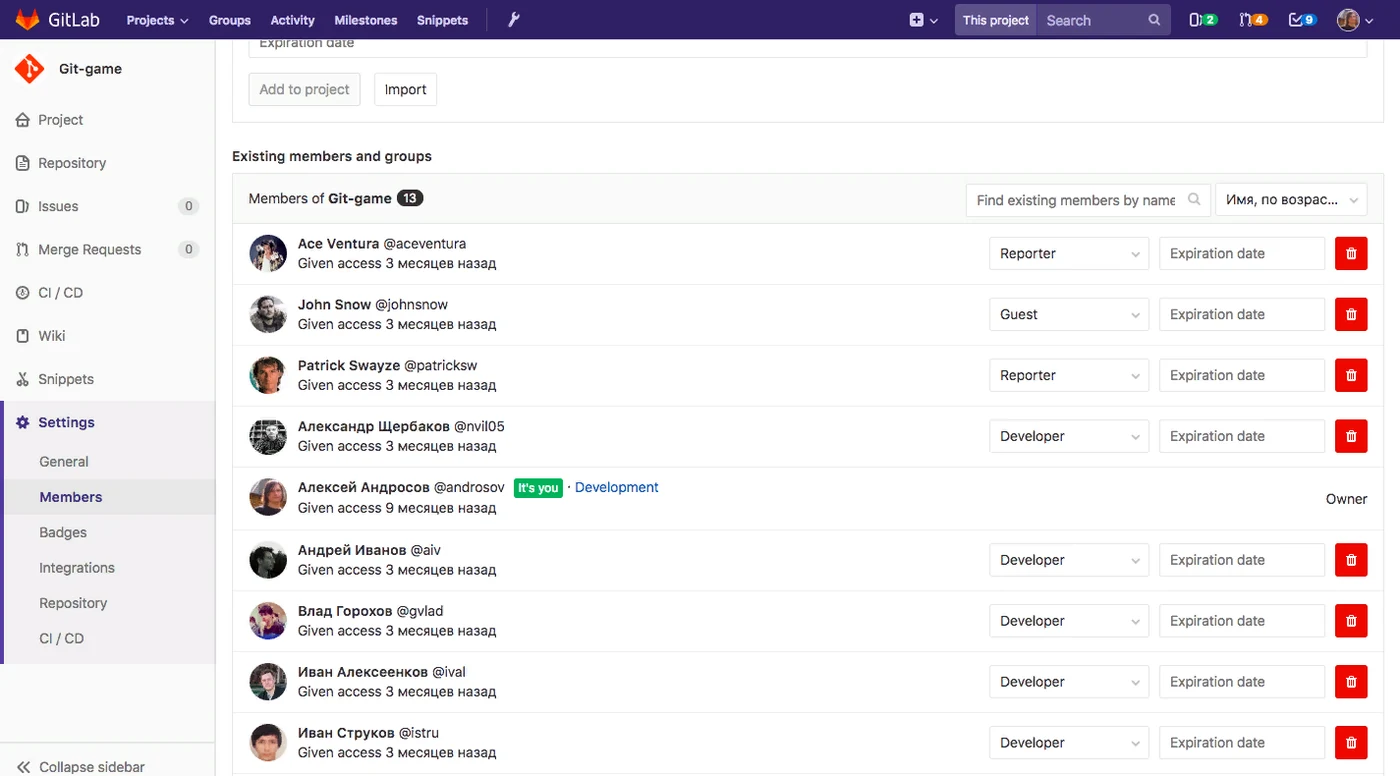Image resolution: width=1400 pixels, height=776 pixels.
Task: Open Activity in the top navigation
Action: tap(292, 20)
